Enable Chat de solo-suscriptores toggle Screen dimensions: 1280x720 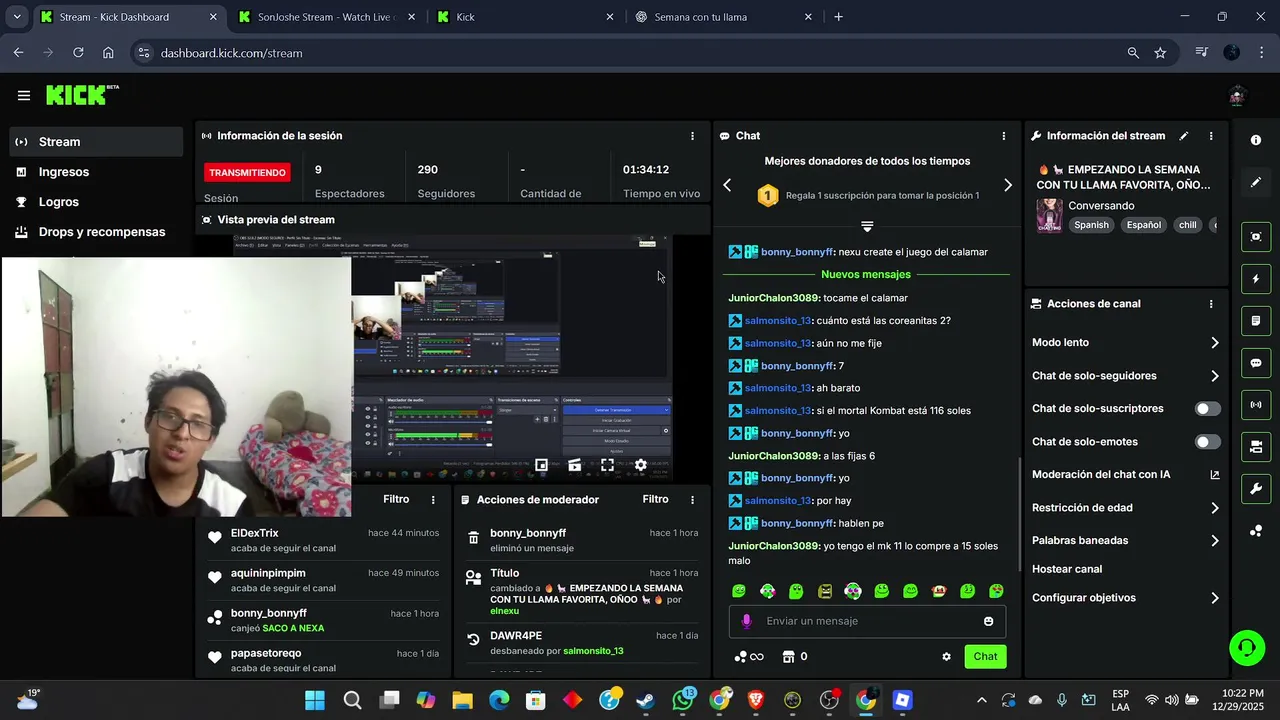(1208, 409)
